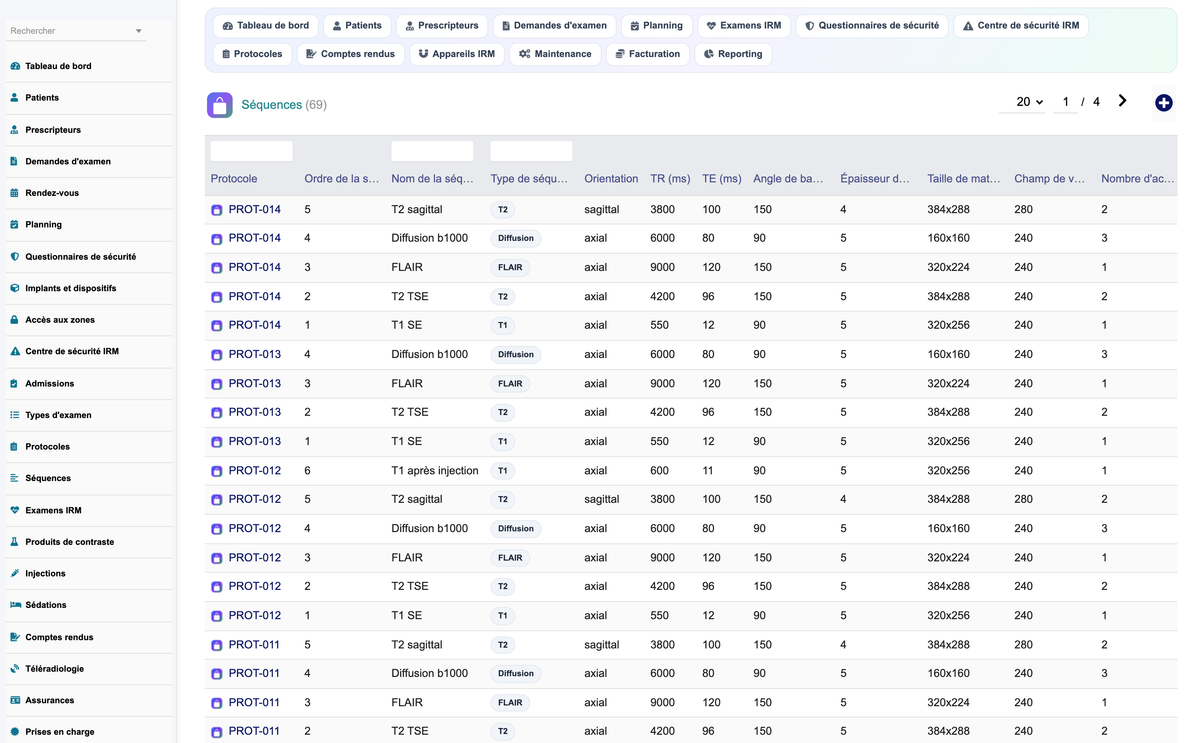
Task: Open Questionnaires de sécurité in sidebar
Action: pyautogui.click(x=80, y=257)
